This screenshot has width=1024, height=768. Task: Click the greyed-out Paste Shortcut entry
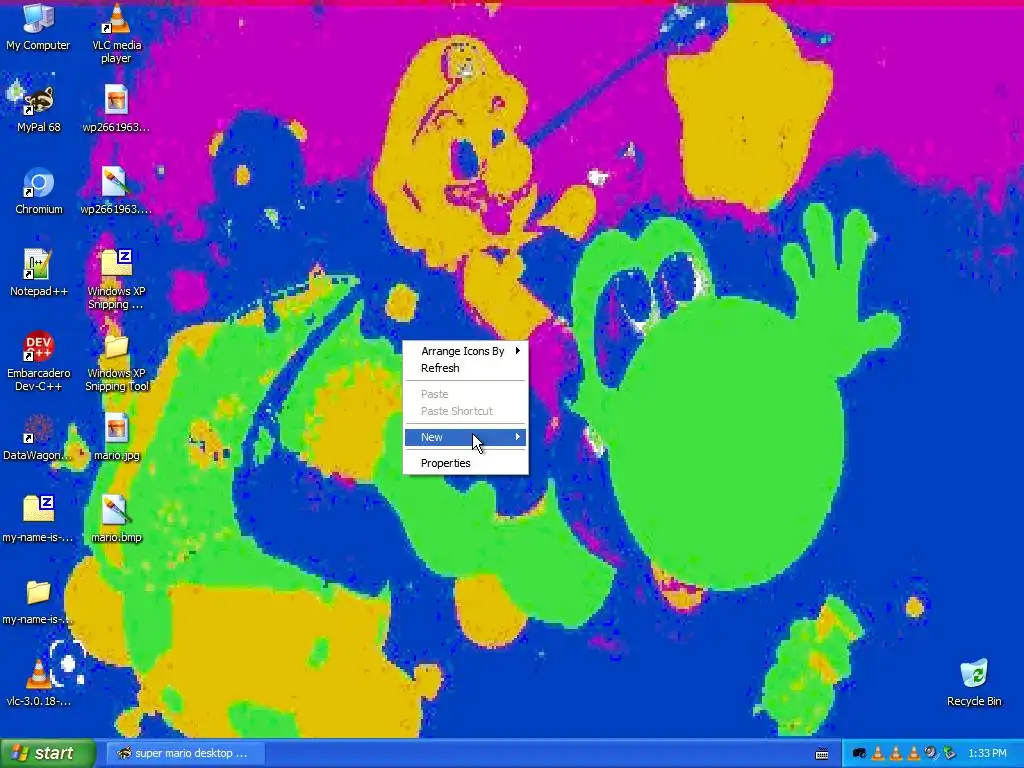465,411
